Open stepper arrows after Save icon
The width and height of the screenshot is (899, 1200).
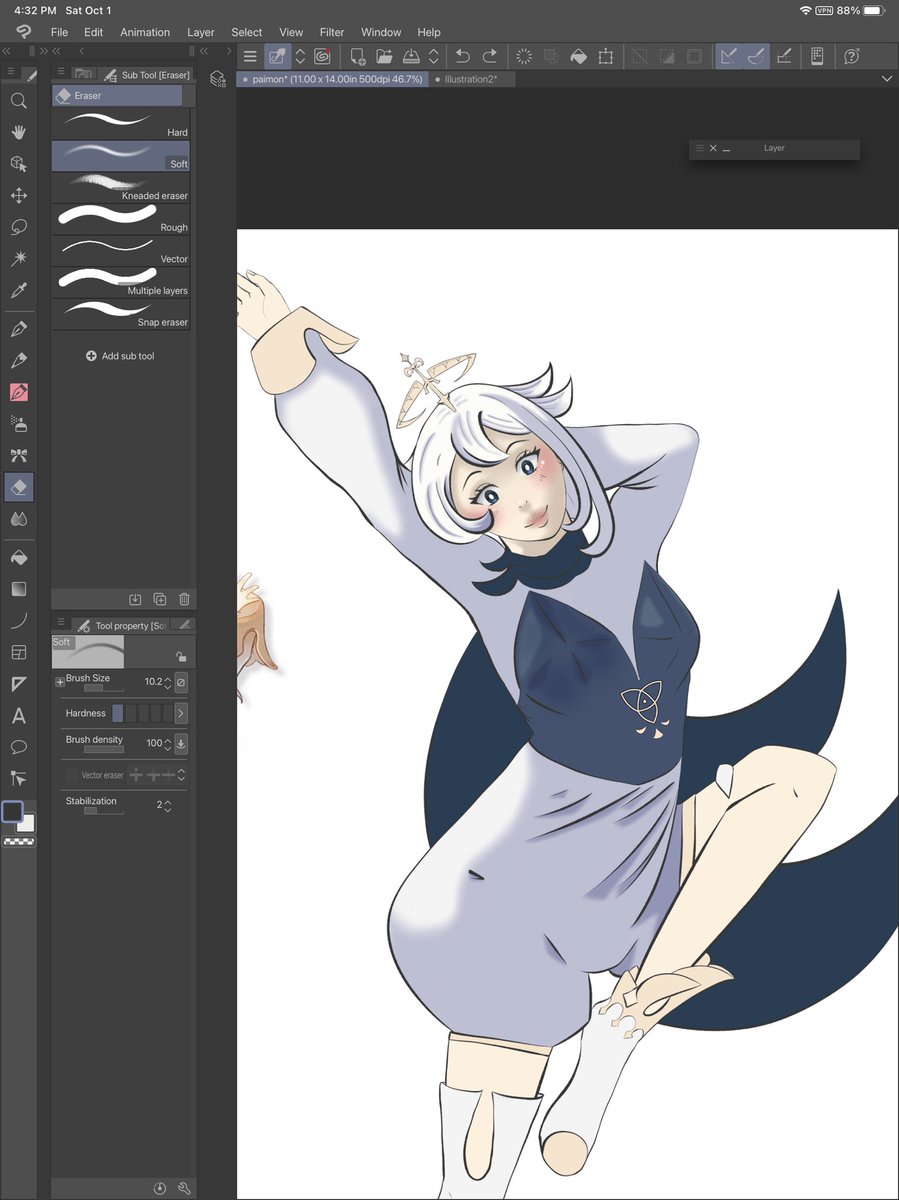tap(434, 57)
